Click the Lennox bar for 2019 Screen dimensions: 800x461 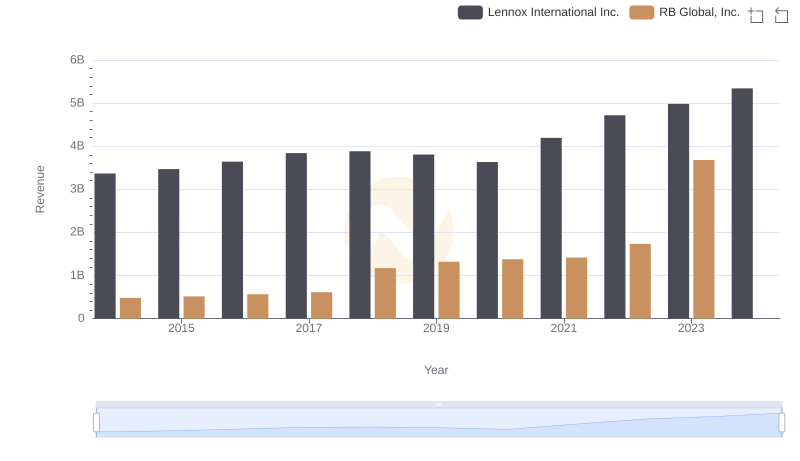(x=423, y=237)
